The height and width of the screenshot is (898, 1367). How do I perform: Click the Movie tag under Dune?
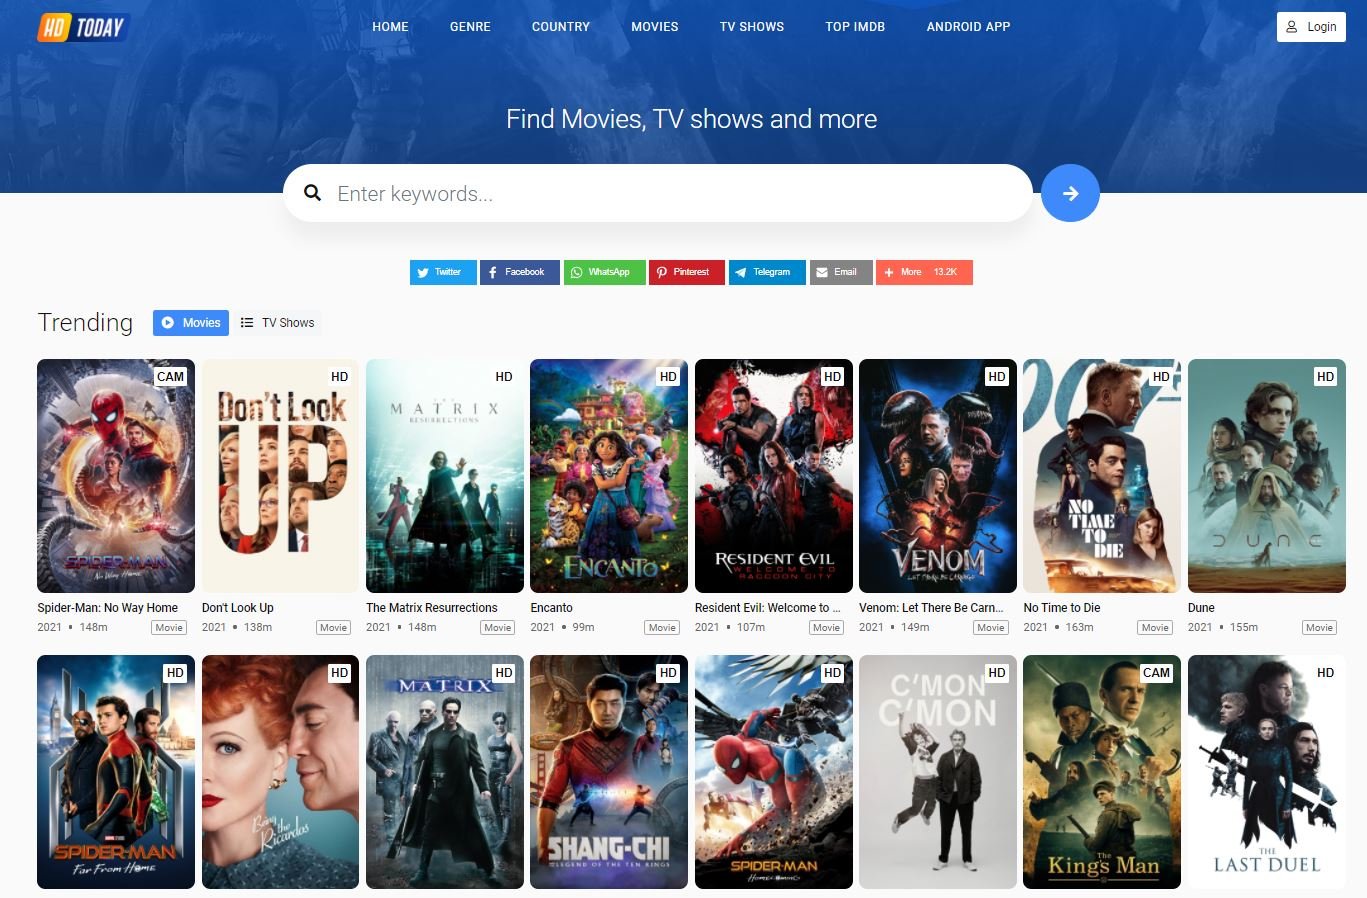coord(1319,628)
